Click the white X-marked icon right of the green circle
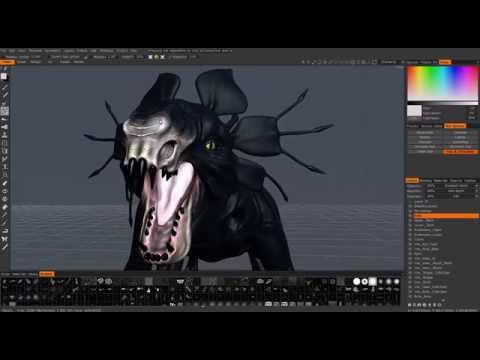 point(162,57)
